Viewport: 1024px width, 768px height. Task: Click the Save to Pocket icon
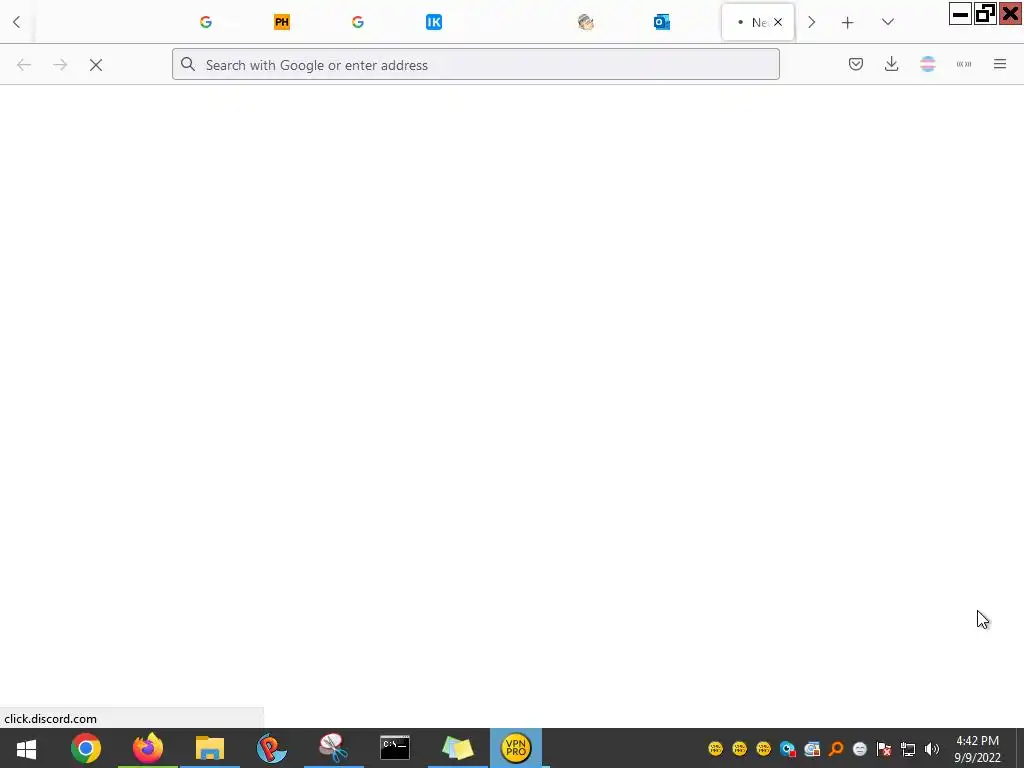[856, 64]
